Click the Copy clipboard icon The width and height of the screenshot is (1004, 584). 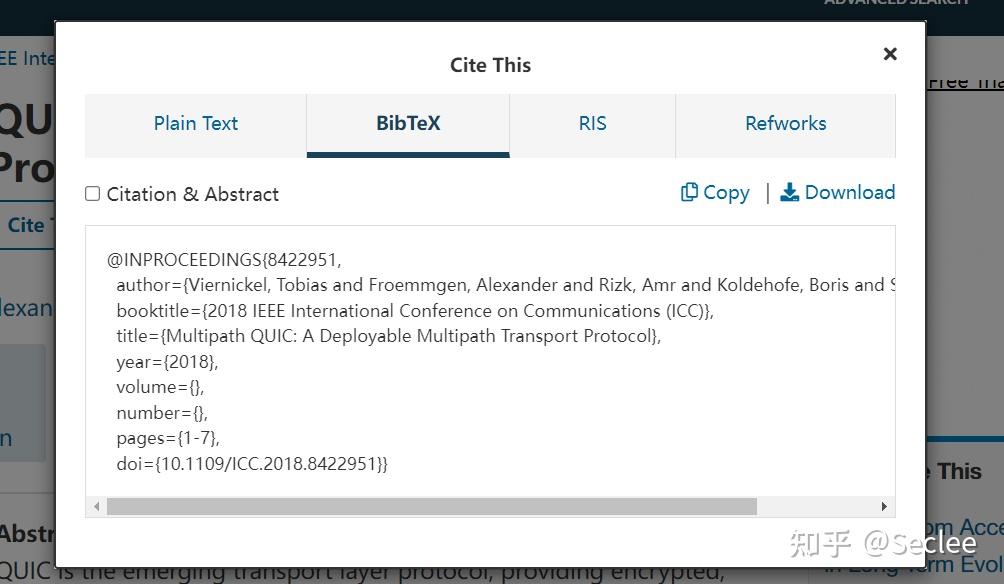pyautogui.click(x=689, y=192)
